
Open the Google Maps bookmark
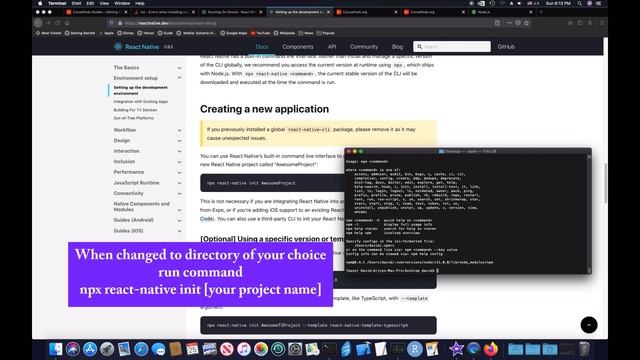pyautogui.click(x=234, y=33)
